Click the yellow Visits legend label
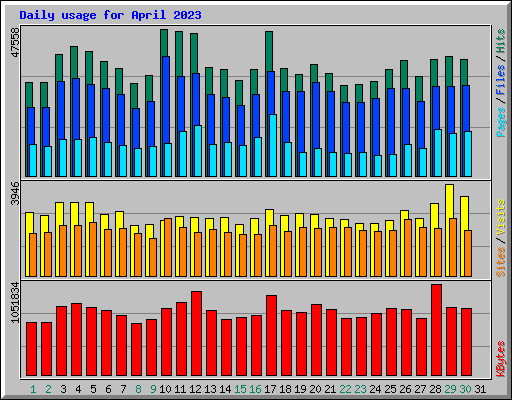The height and width of the screenshot is (400, 512). (501, 217)
